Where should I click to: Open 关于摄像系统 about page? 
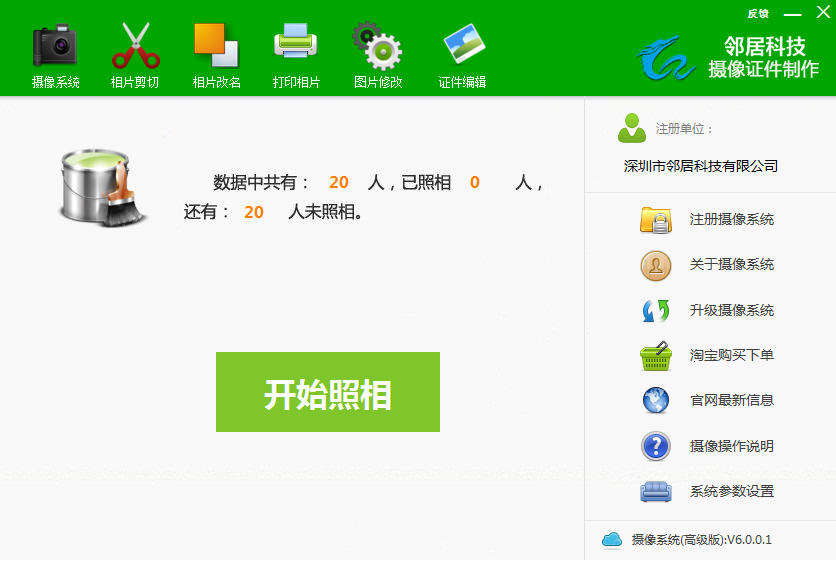coord(731,265)
